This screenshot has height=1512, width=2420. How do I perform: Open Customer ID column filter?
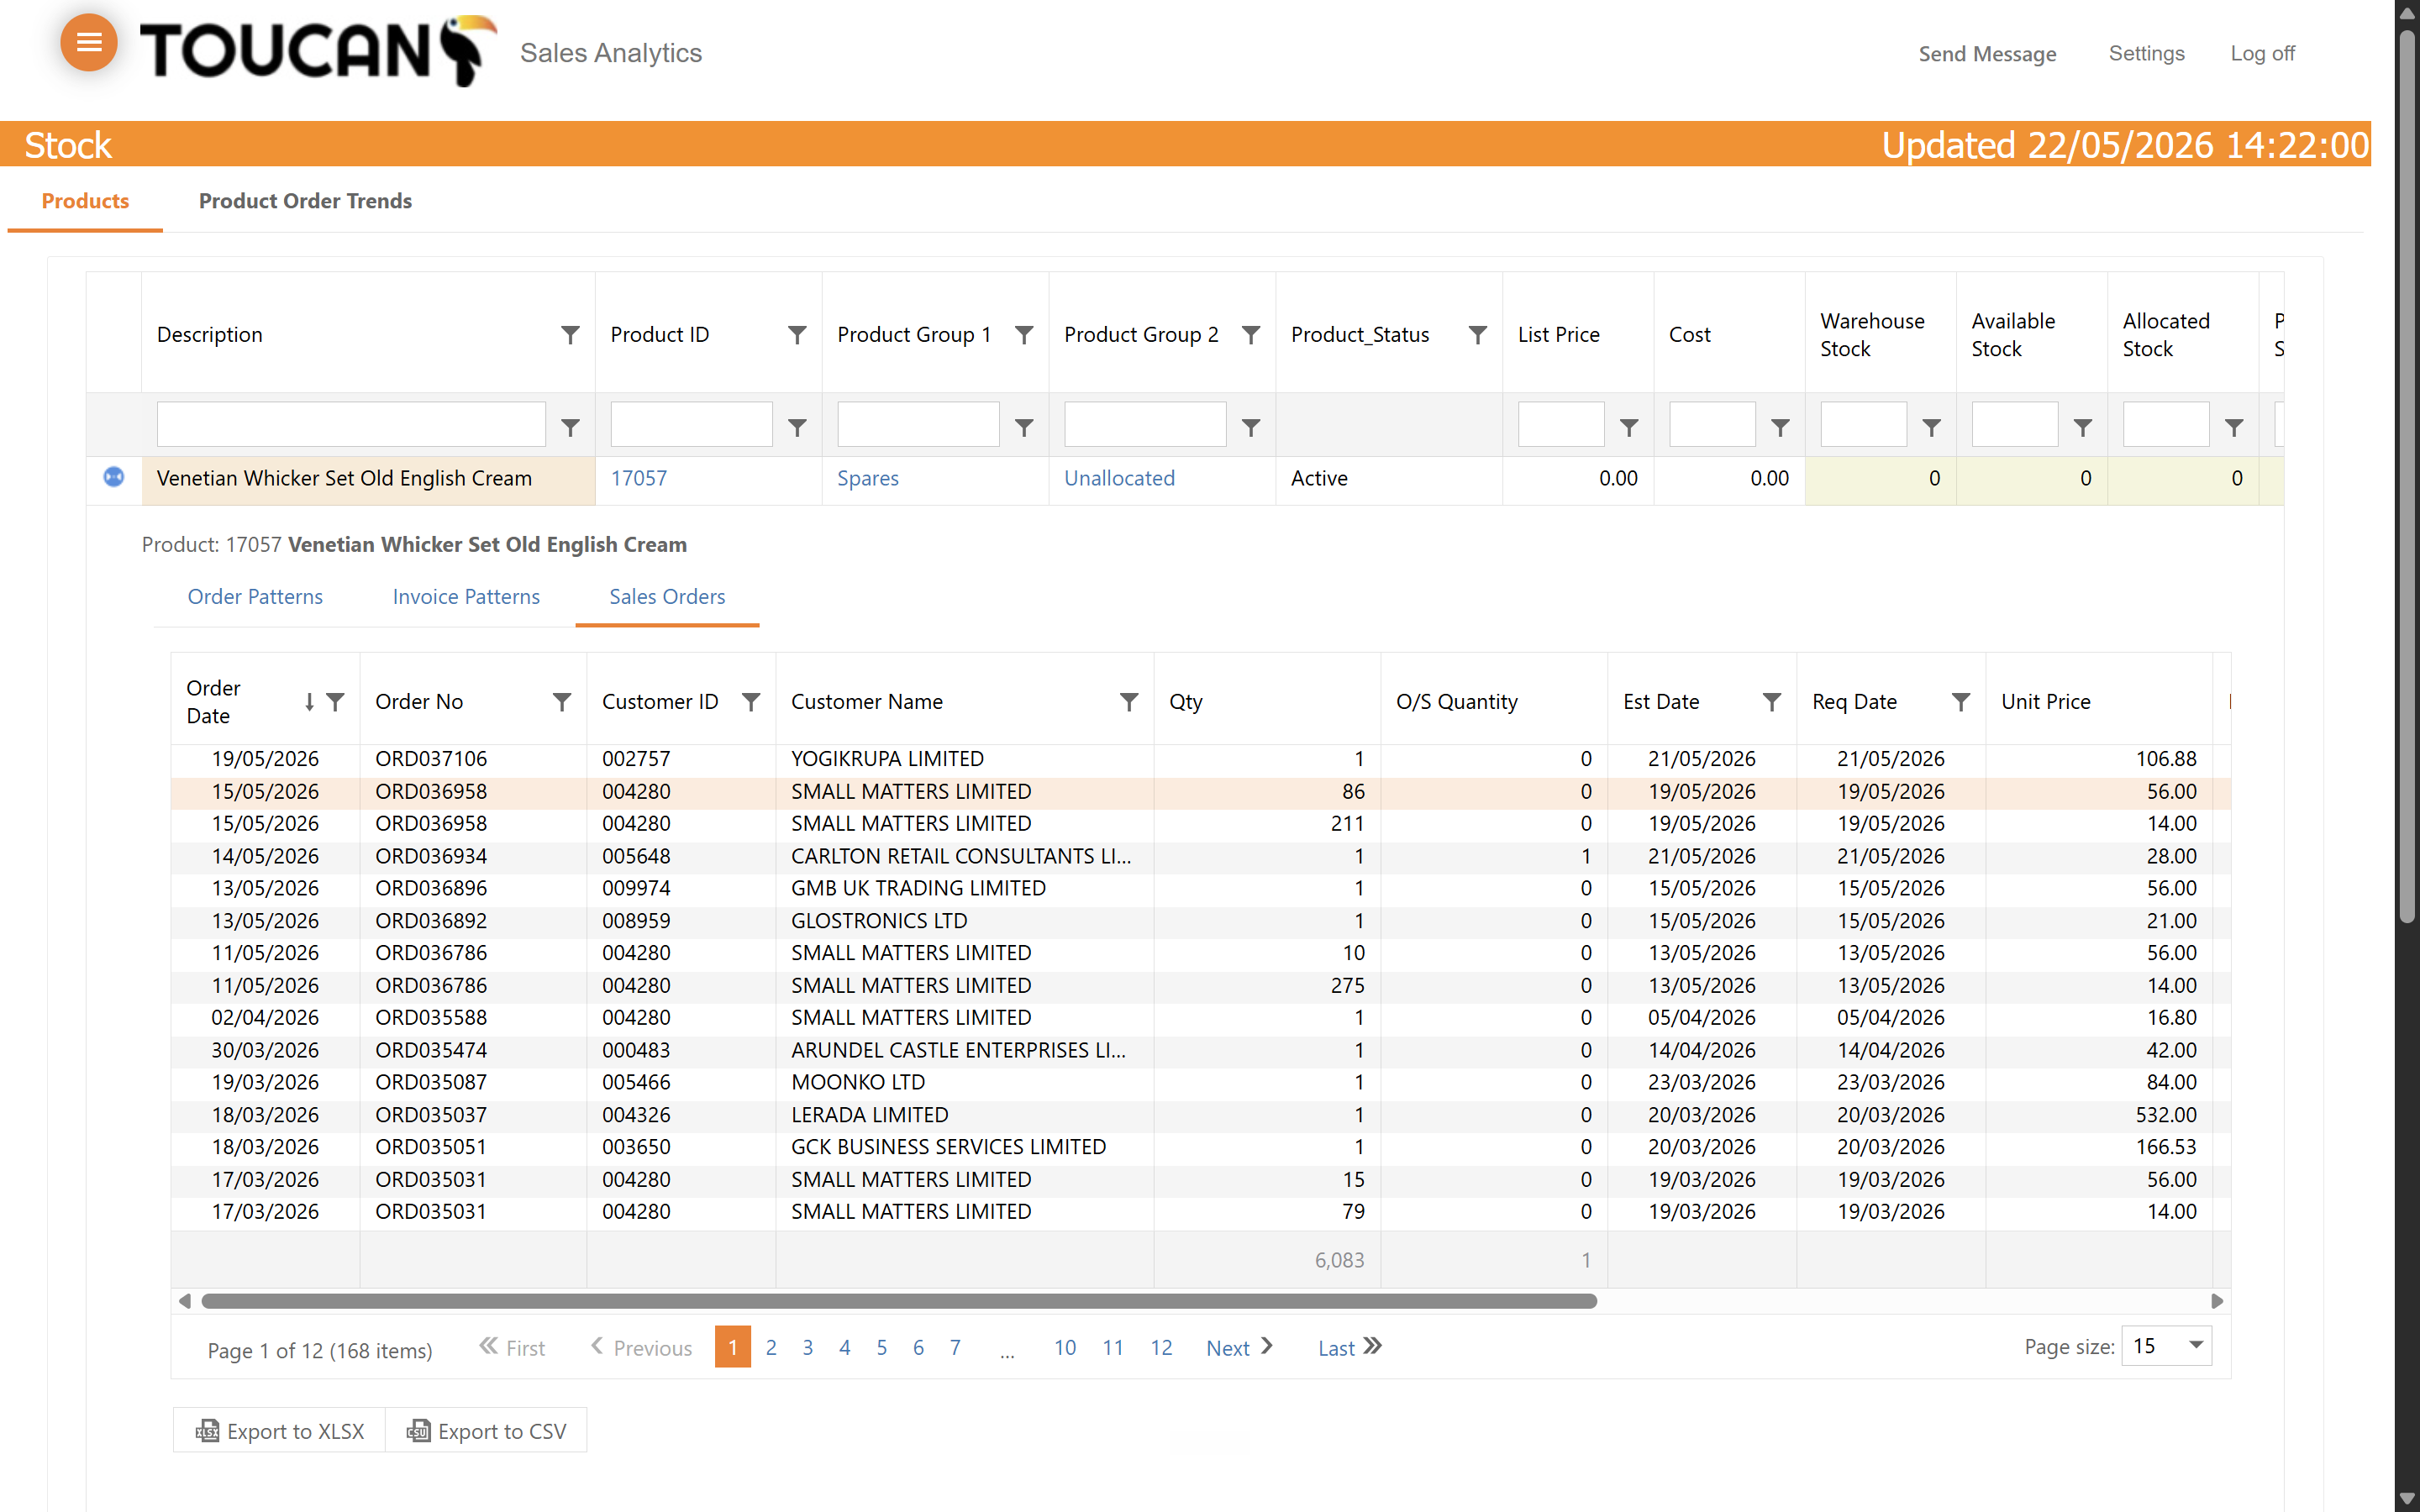tap(751, 702)
